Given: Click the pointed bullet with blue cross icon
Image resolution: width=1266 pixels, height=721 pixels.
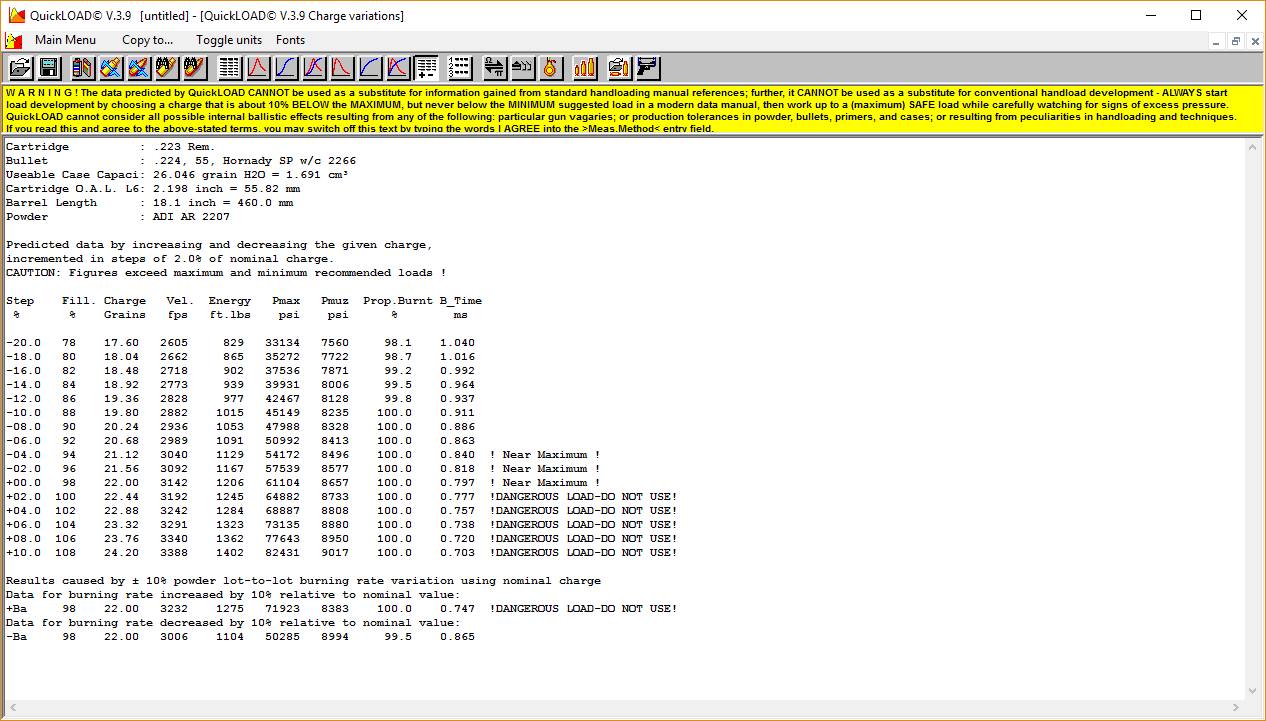Looking at the screenshot, I should point(139,68).
